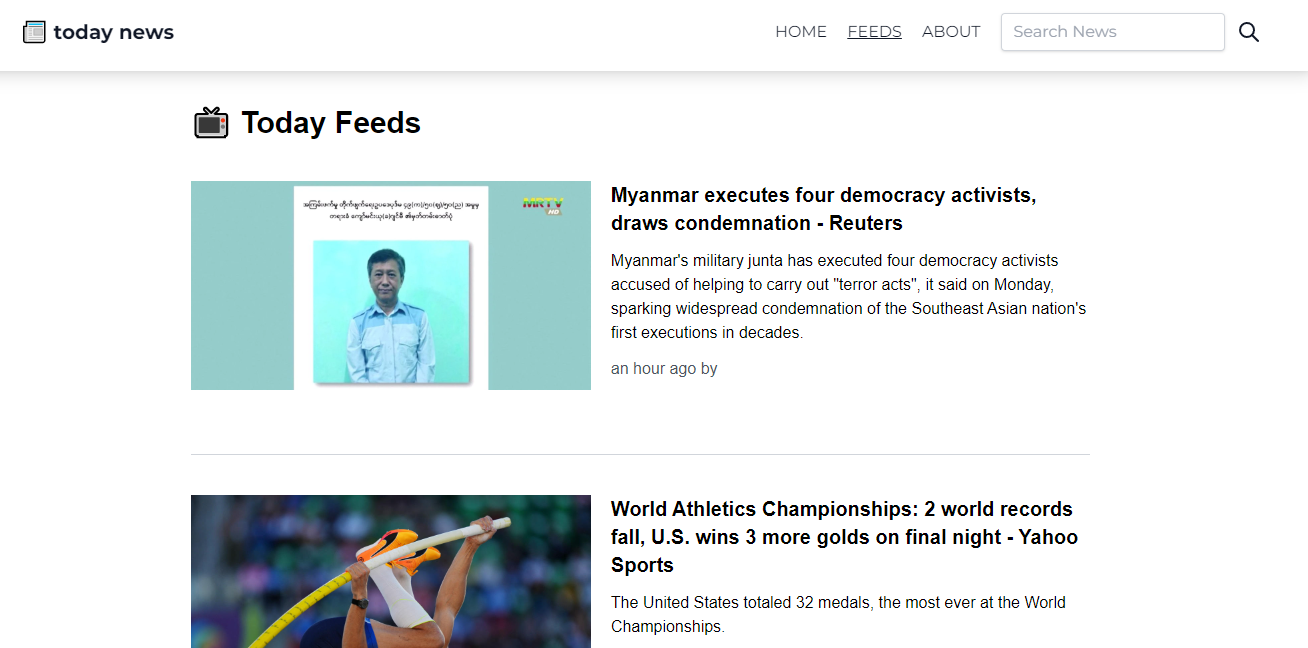Open the Myanmar democracy activists article
Viewport: 1308px width, 648px height.
[823, 209]
